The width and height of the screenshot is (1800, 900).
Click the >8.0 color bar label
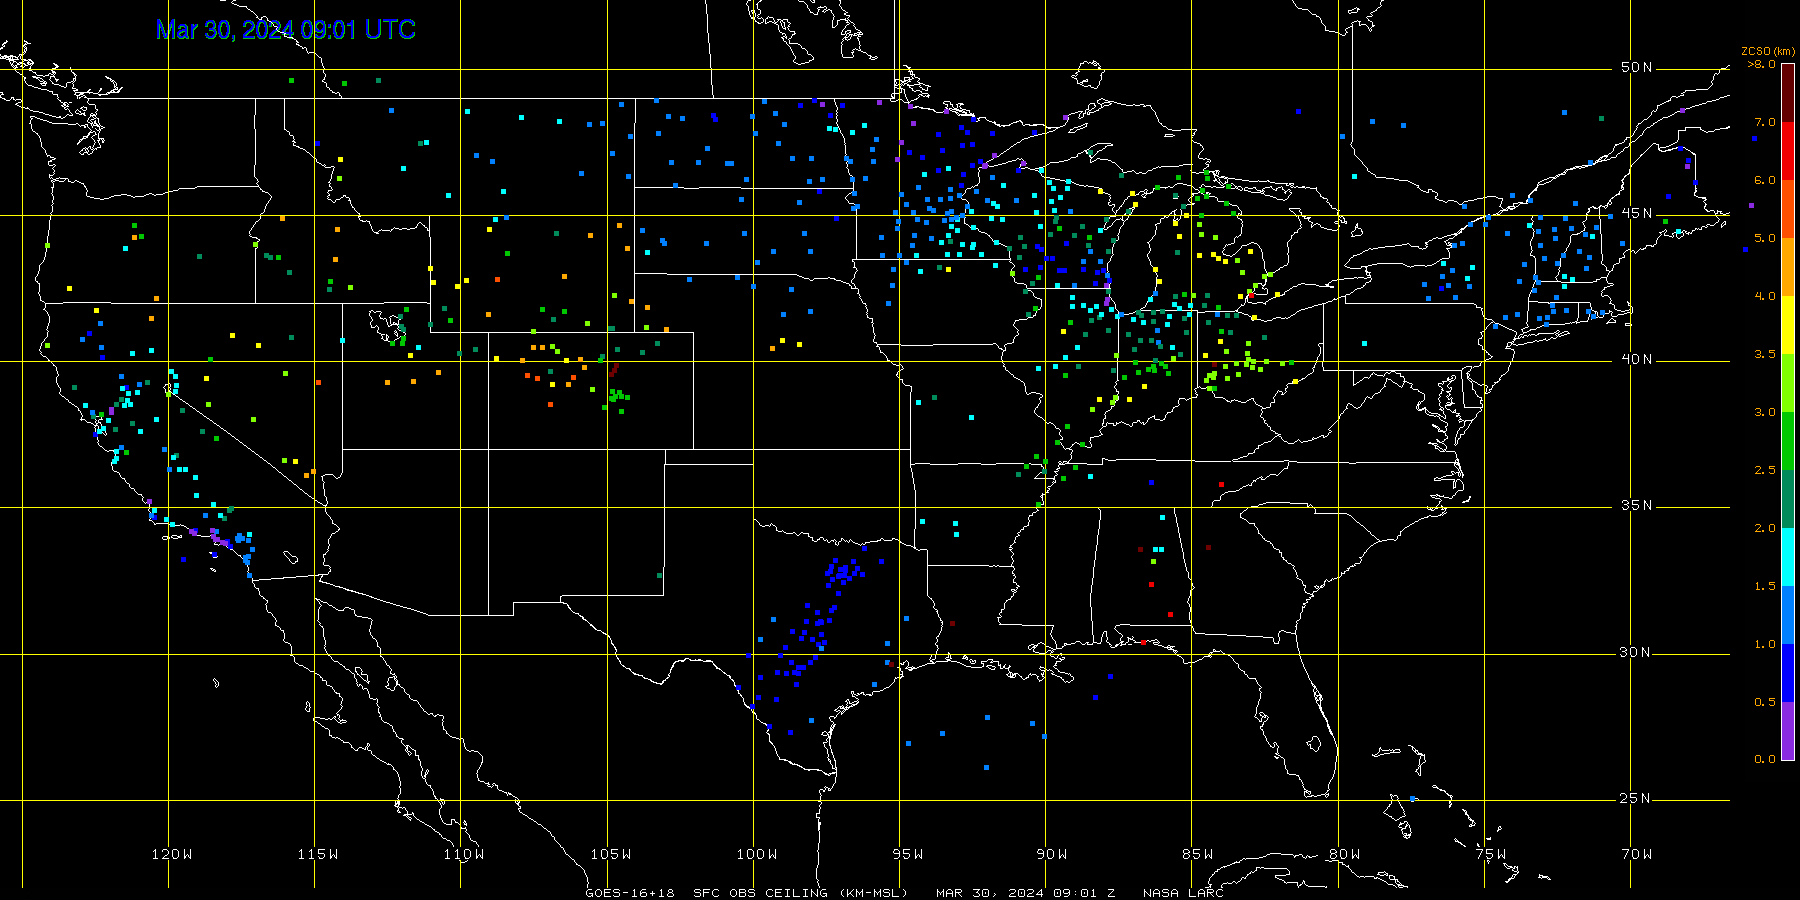point(1762,64)
